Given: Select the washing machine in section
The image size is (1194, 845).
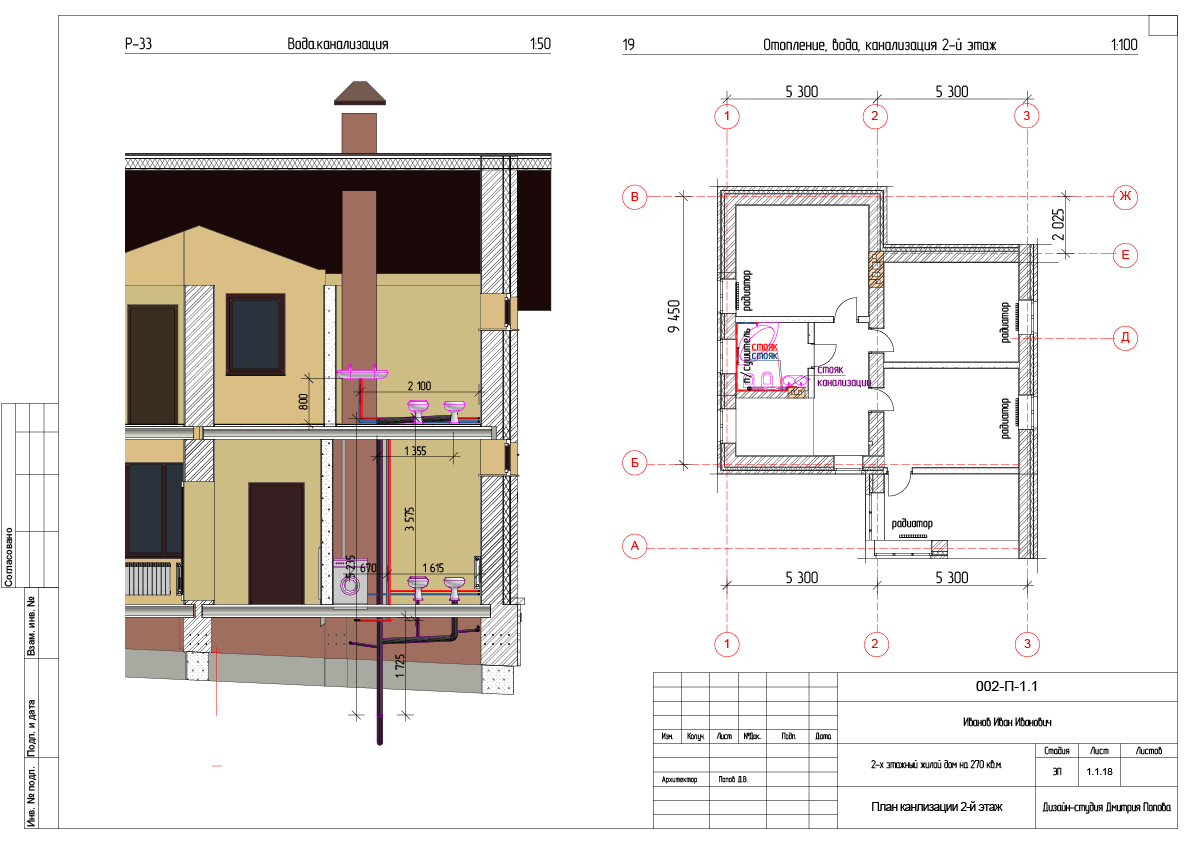Looking at the screenshot, I should (x=350, y=584).
